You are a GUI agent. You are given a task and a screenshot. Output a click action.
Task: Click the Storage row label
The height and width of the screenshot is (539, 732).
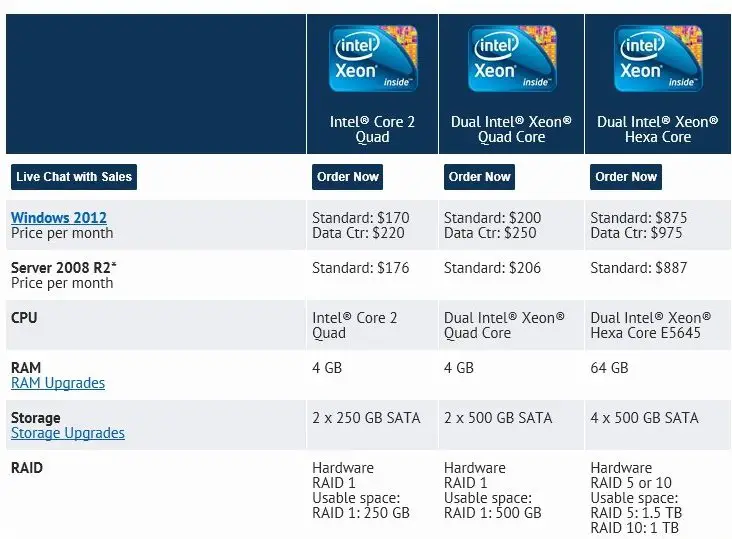pyautogui.click(x=35, y=418)
